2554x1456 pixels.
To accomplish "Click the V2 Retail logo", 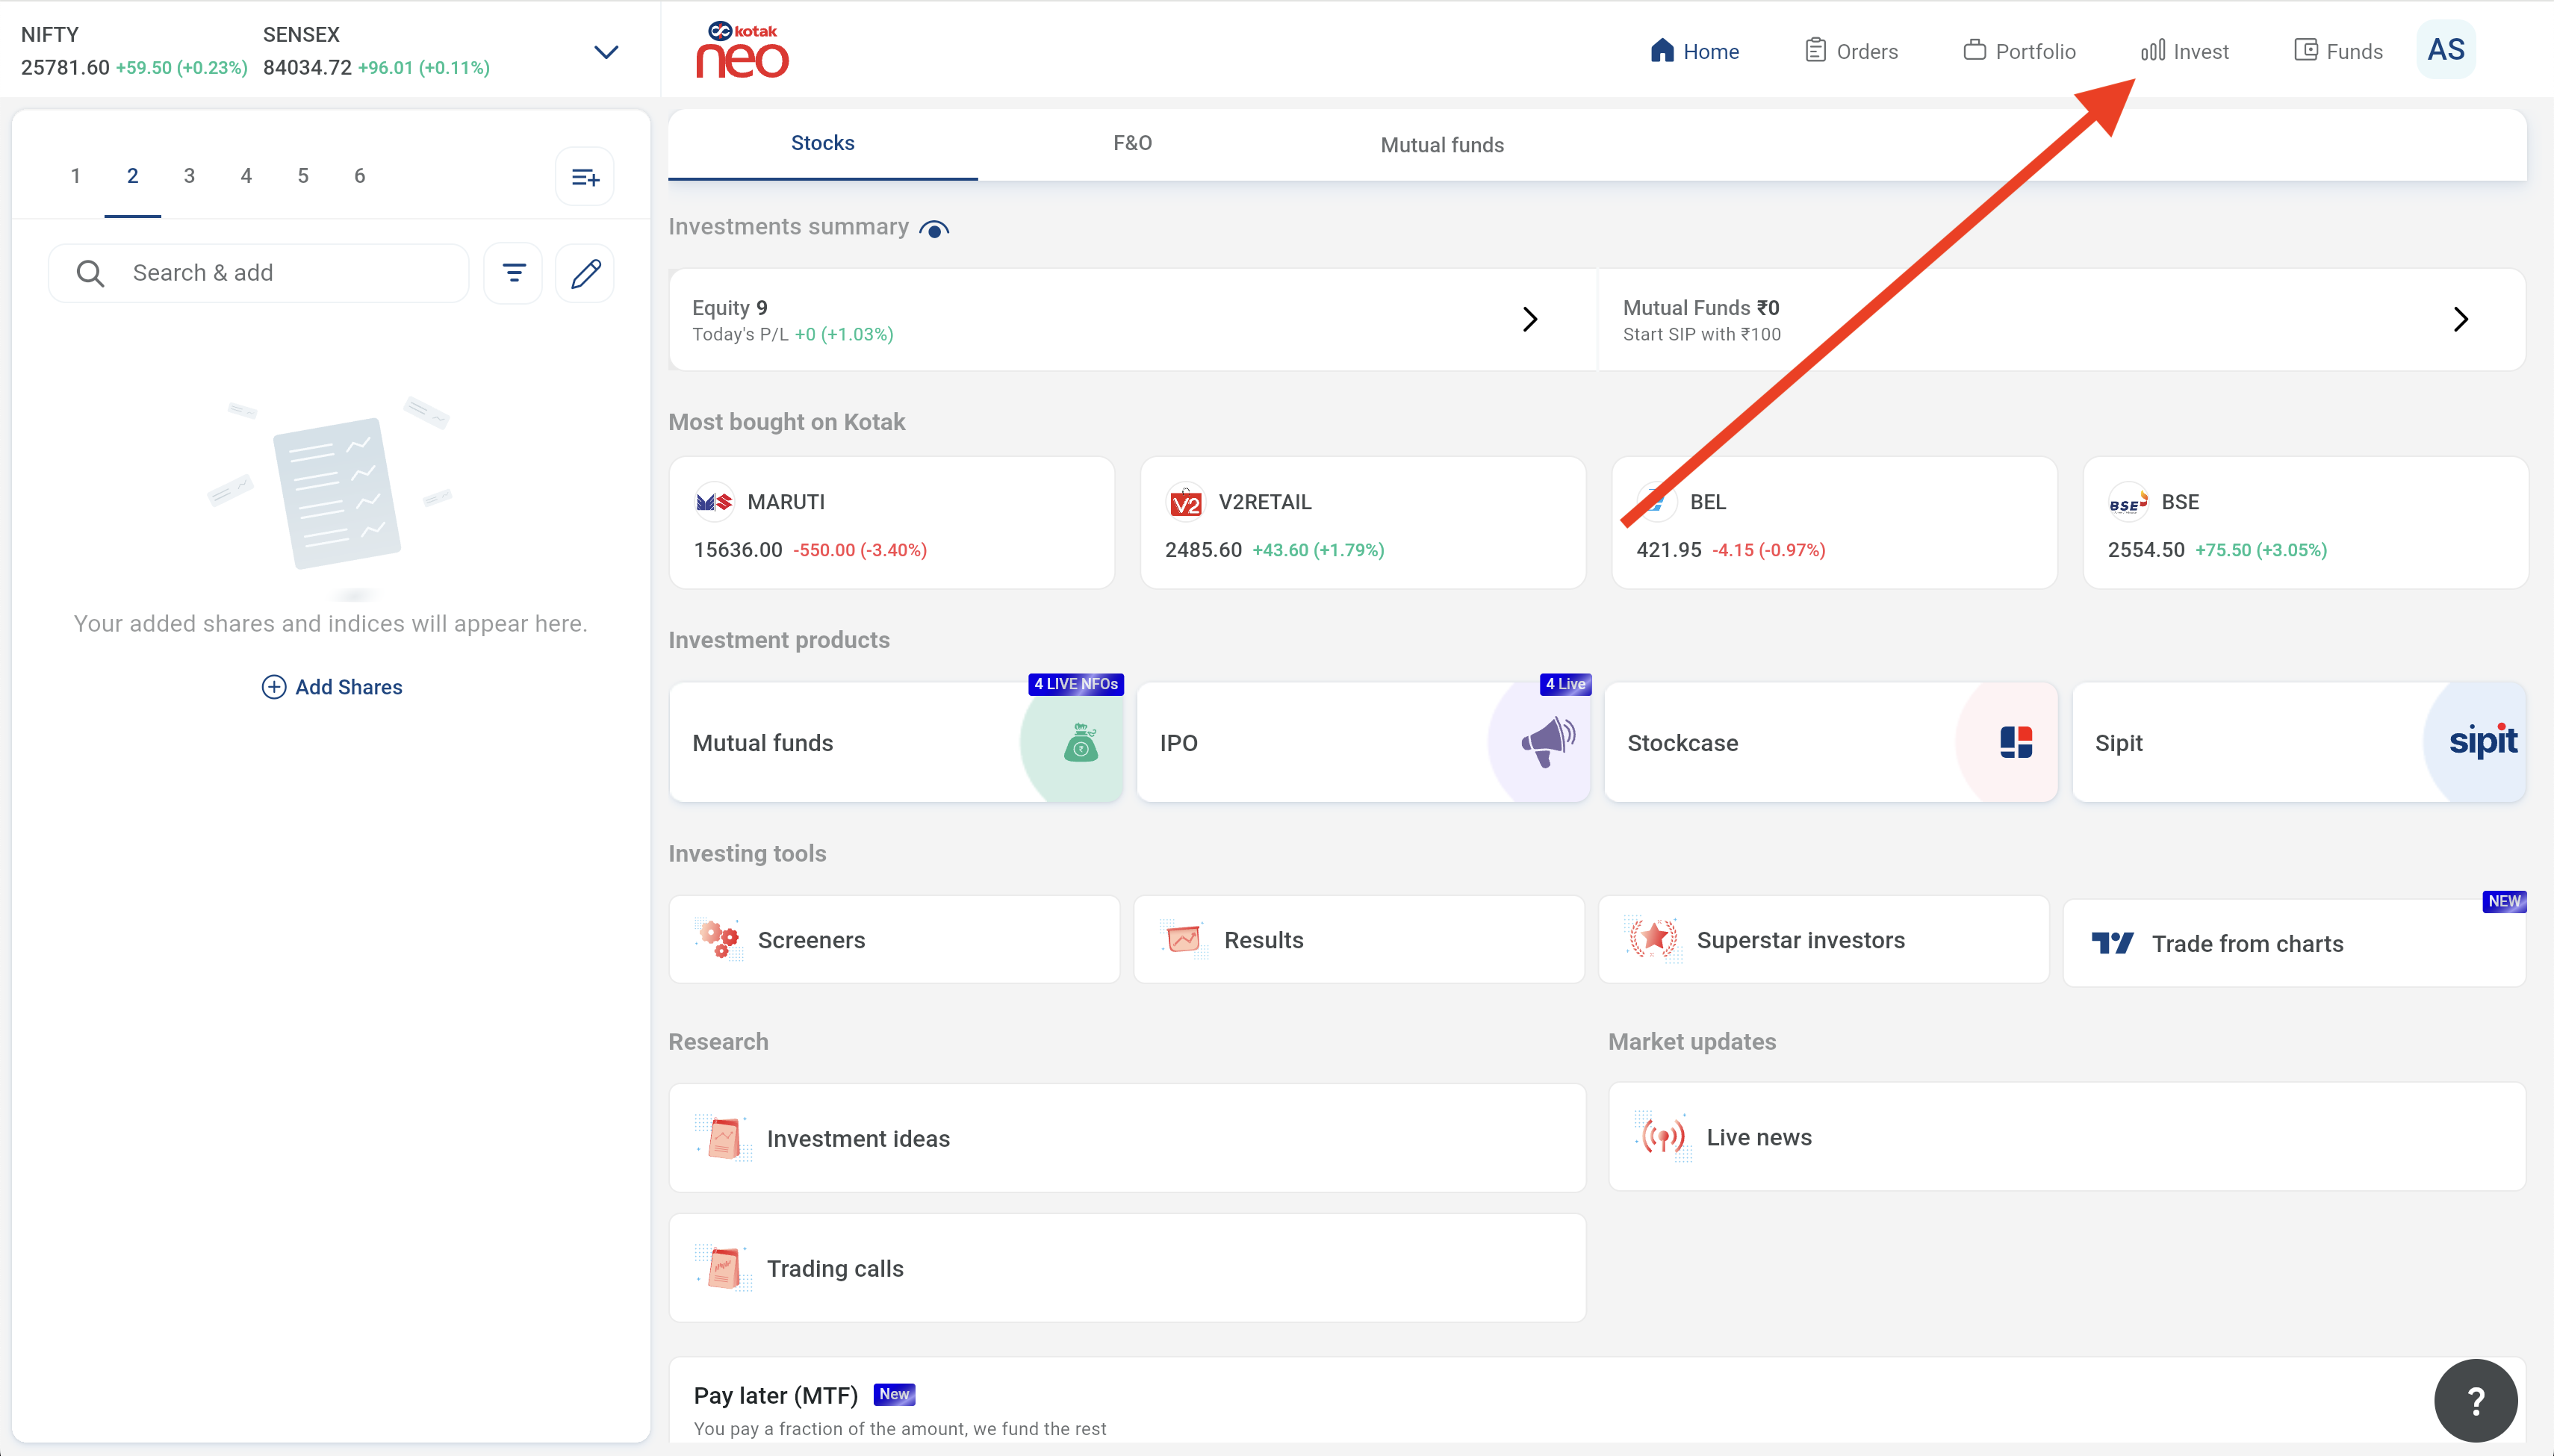I will 1185,502.
